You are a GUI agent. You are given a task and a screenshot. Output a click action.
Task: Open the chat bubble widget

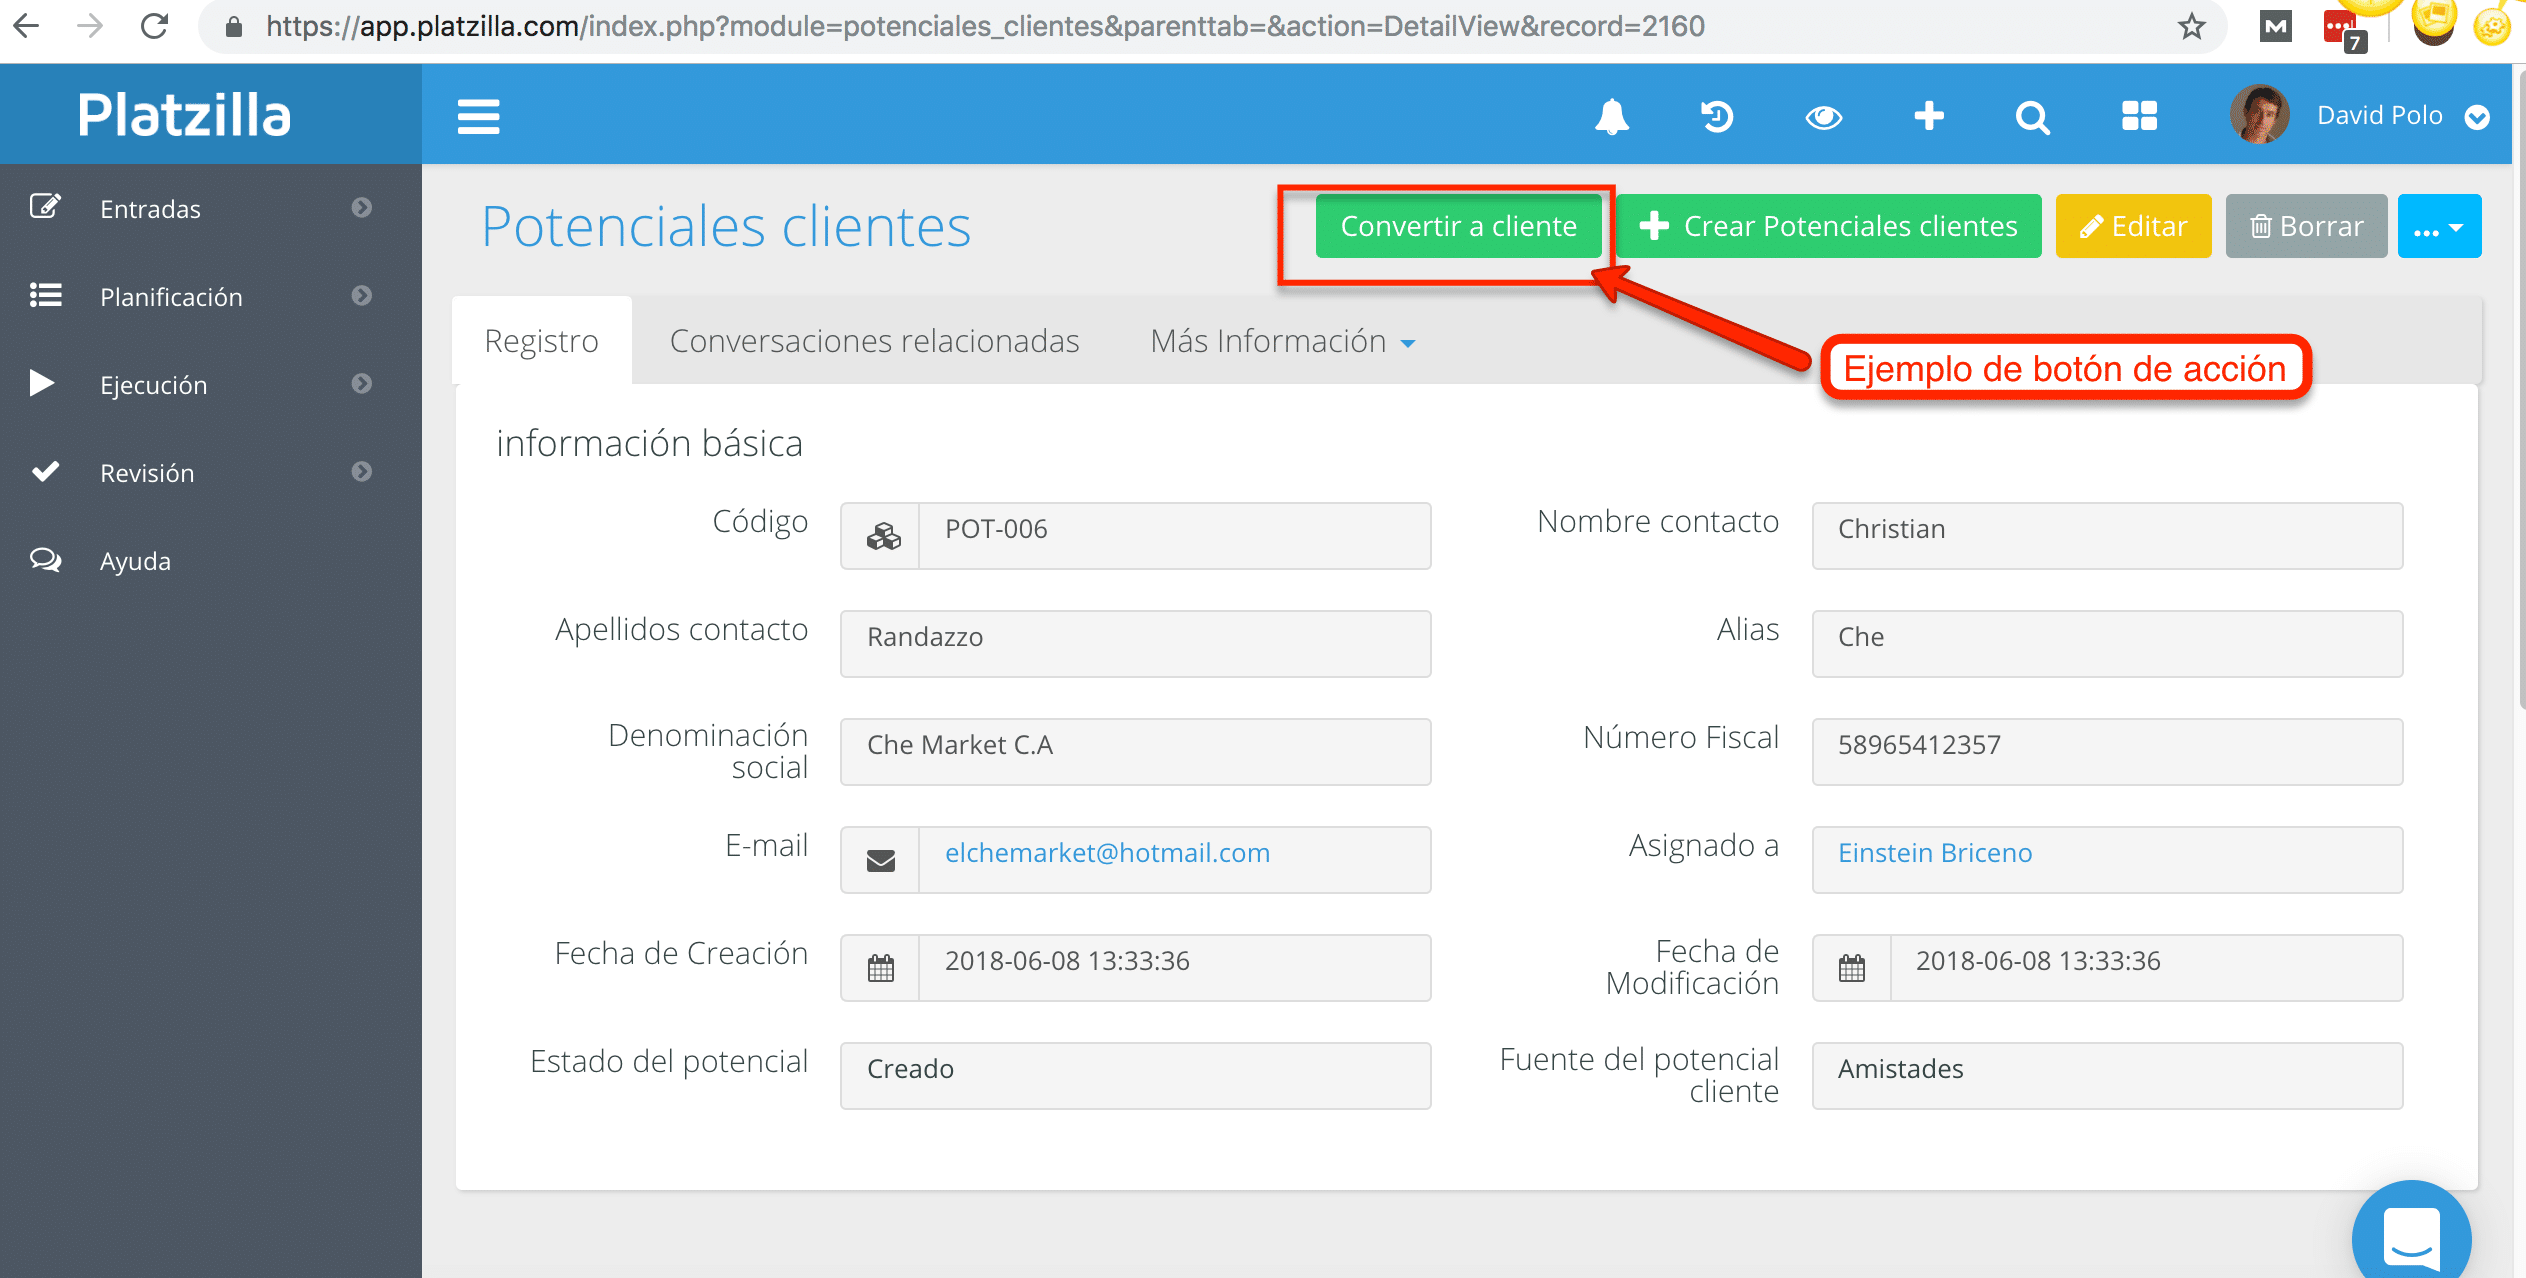coord(2411,1236)
